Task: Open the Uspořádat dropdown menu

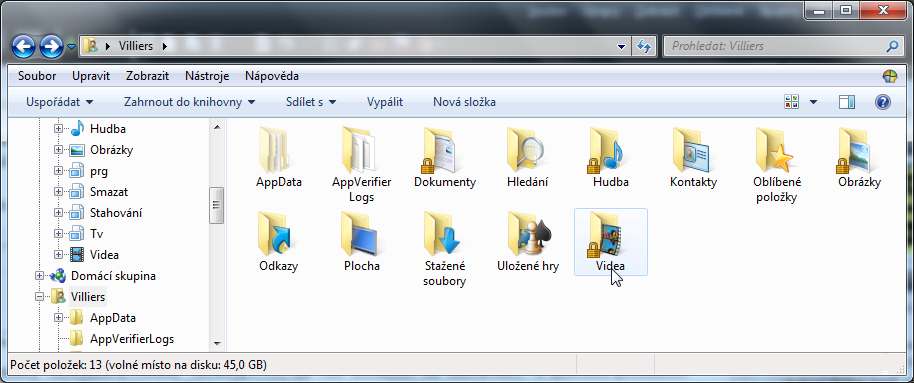Action: (59, 102)
